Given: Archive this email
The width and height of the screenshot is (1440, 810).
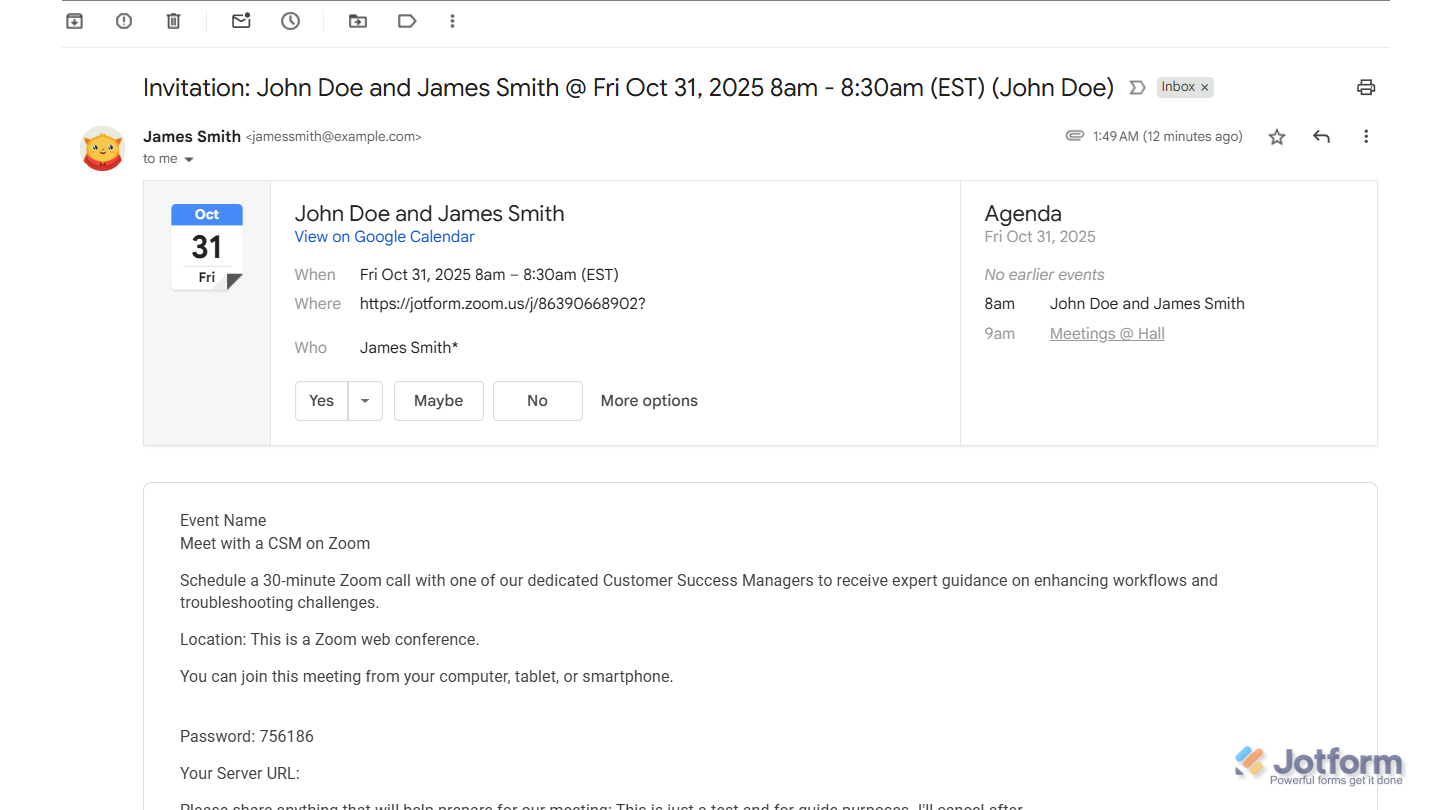Looking at the screenshot, I should click(74, 20).
